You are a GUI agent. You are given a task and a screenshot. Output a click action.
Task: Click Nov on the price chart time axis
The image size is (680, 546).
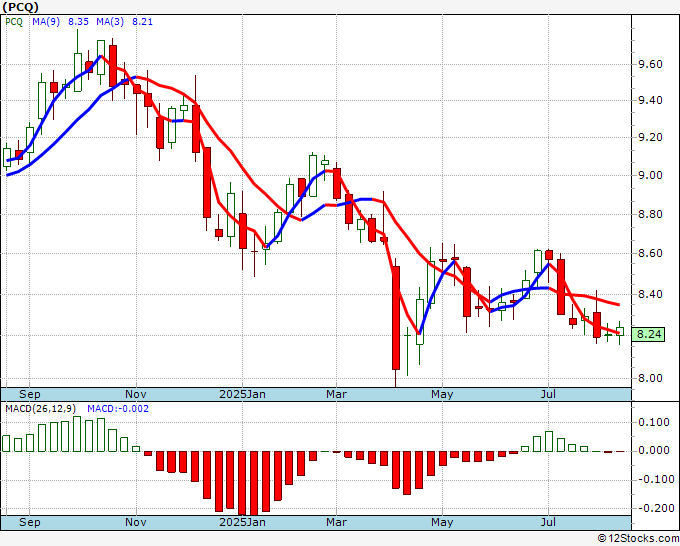[136, 394]
